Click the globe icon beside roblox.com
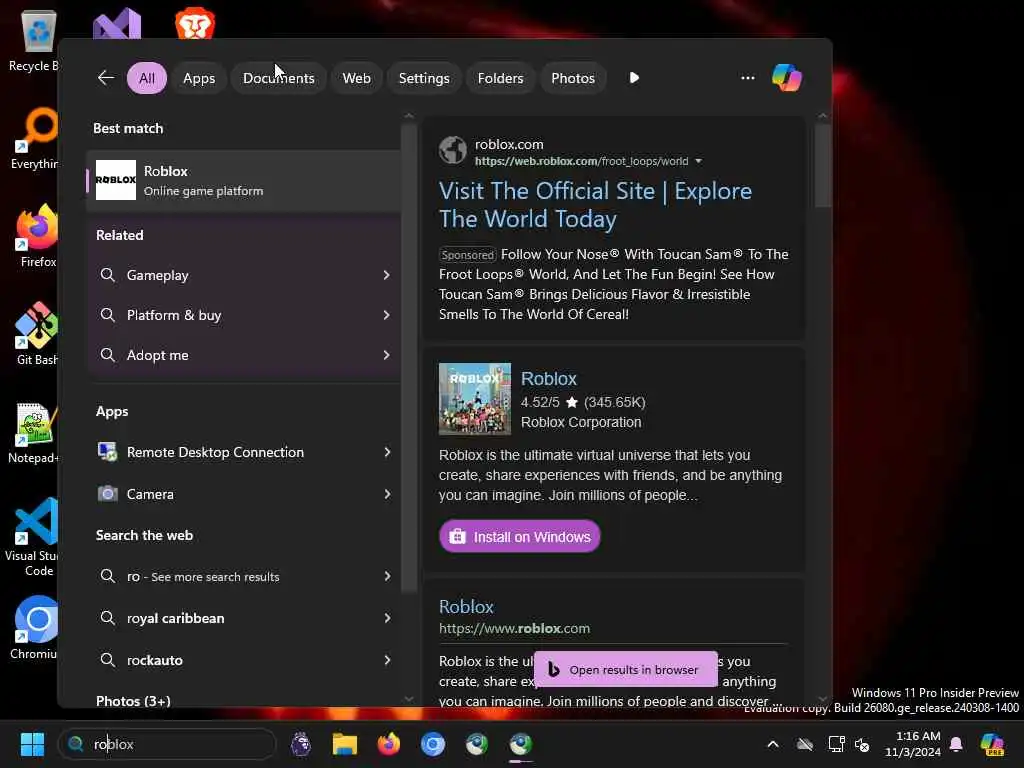 tap(453, 150)
